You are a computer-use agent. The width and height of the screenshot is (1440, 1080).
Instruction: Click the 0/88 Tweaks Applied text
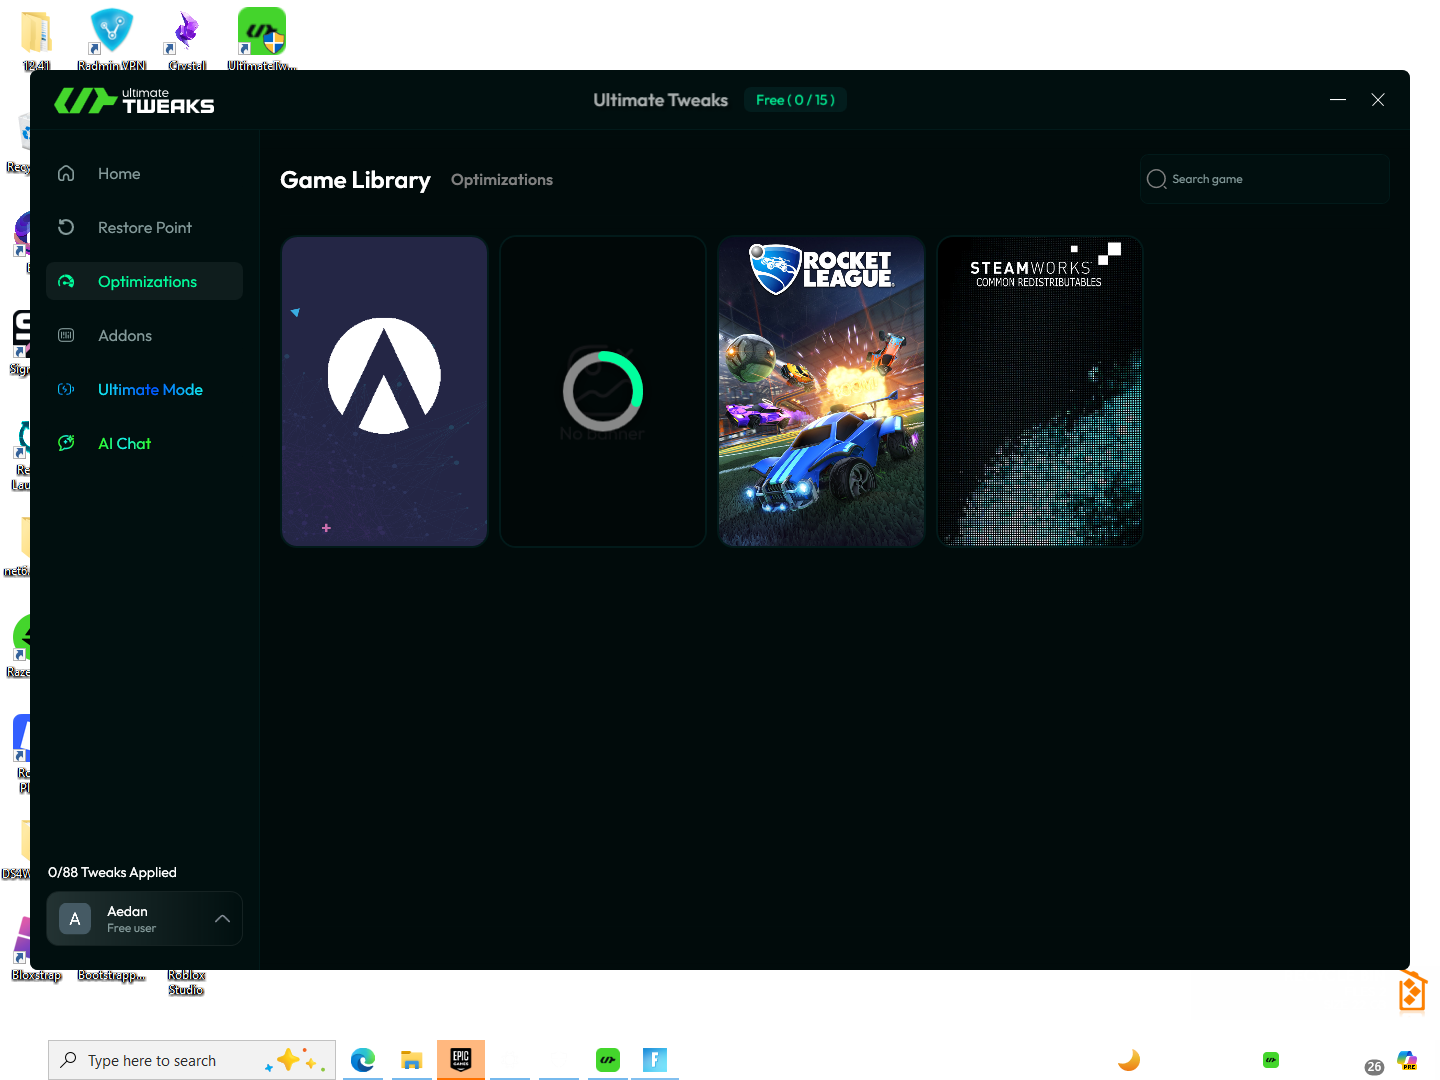coord(112,872)
